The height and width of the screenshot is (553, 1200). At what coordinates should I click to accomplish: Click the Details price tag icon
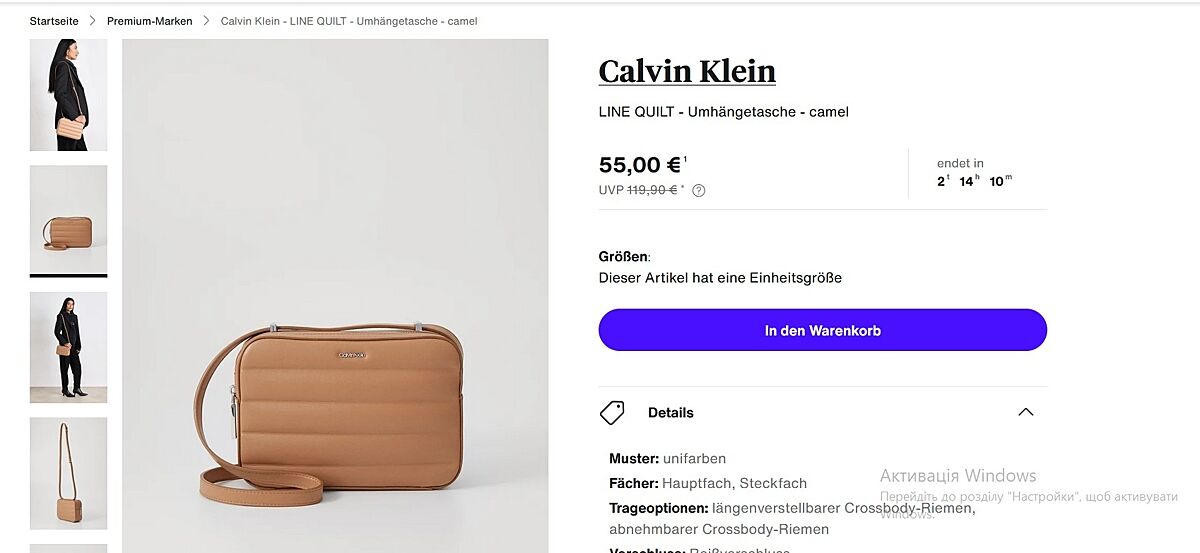click(x=612, y=412)
